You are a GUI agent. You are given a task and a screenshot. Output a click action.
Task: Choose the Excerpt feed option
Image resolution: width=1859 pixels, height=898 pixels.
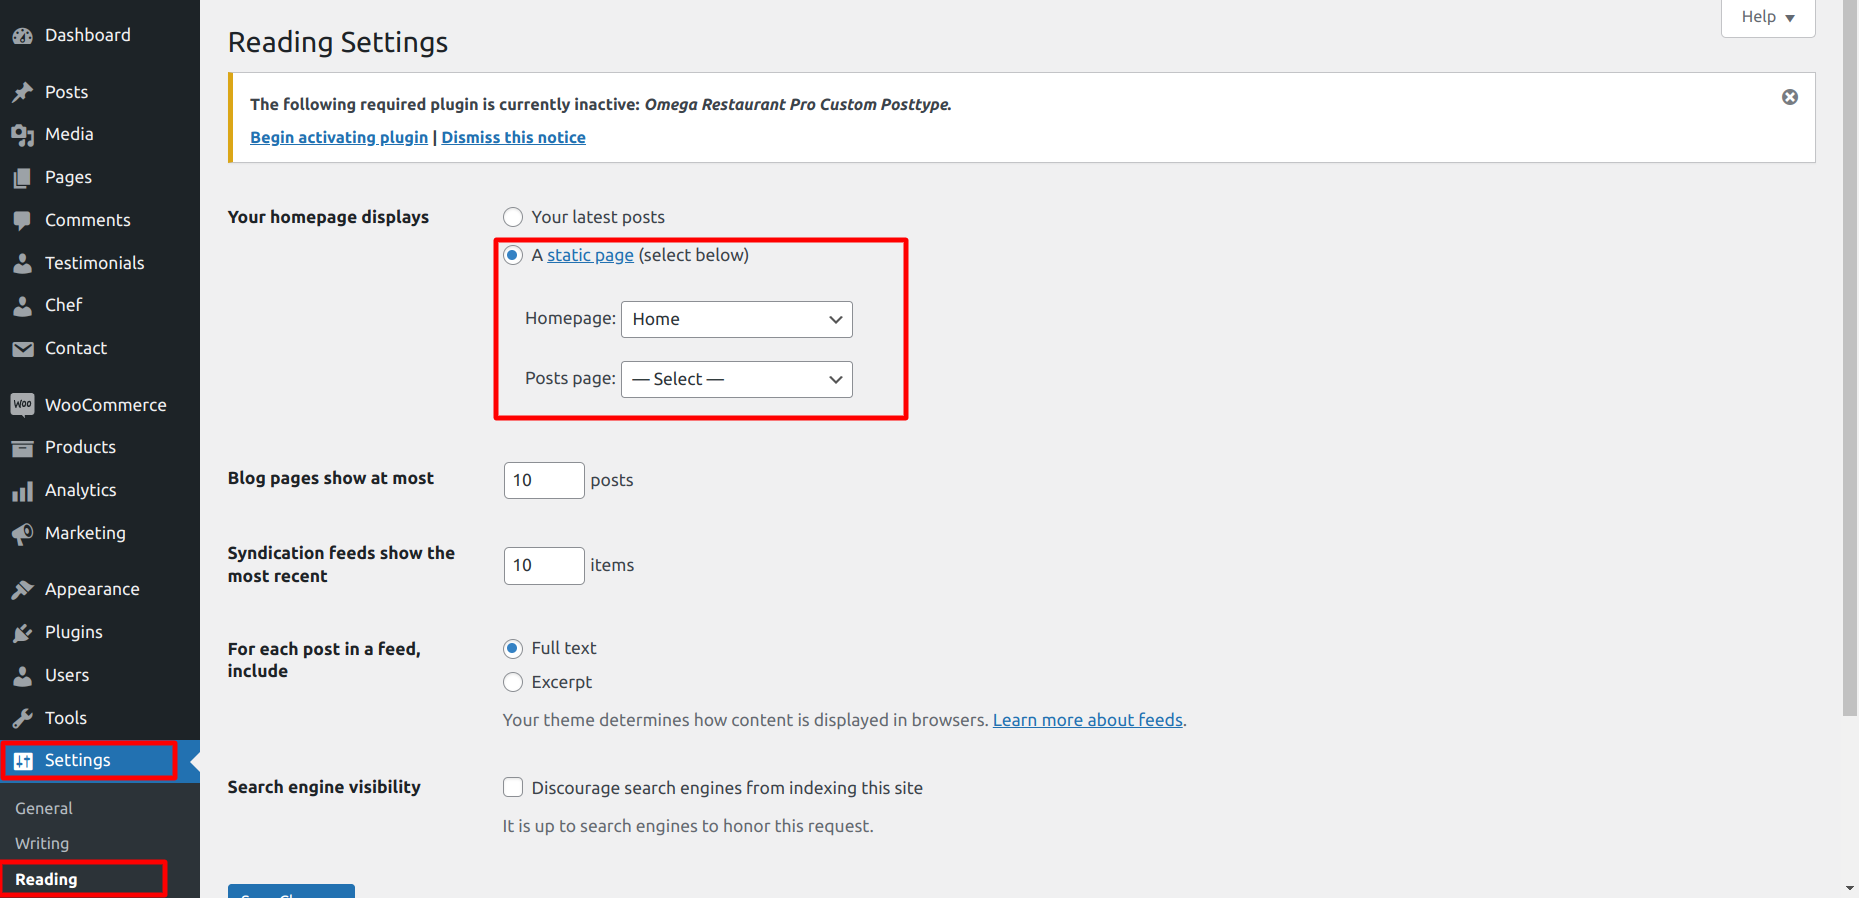pyautogui.click(x=513, y=682)
